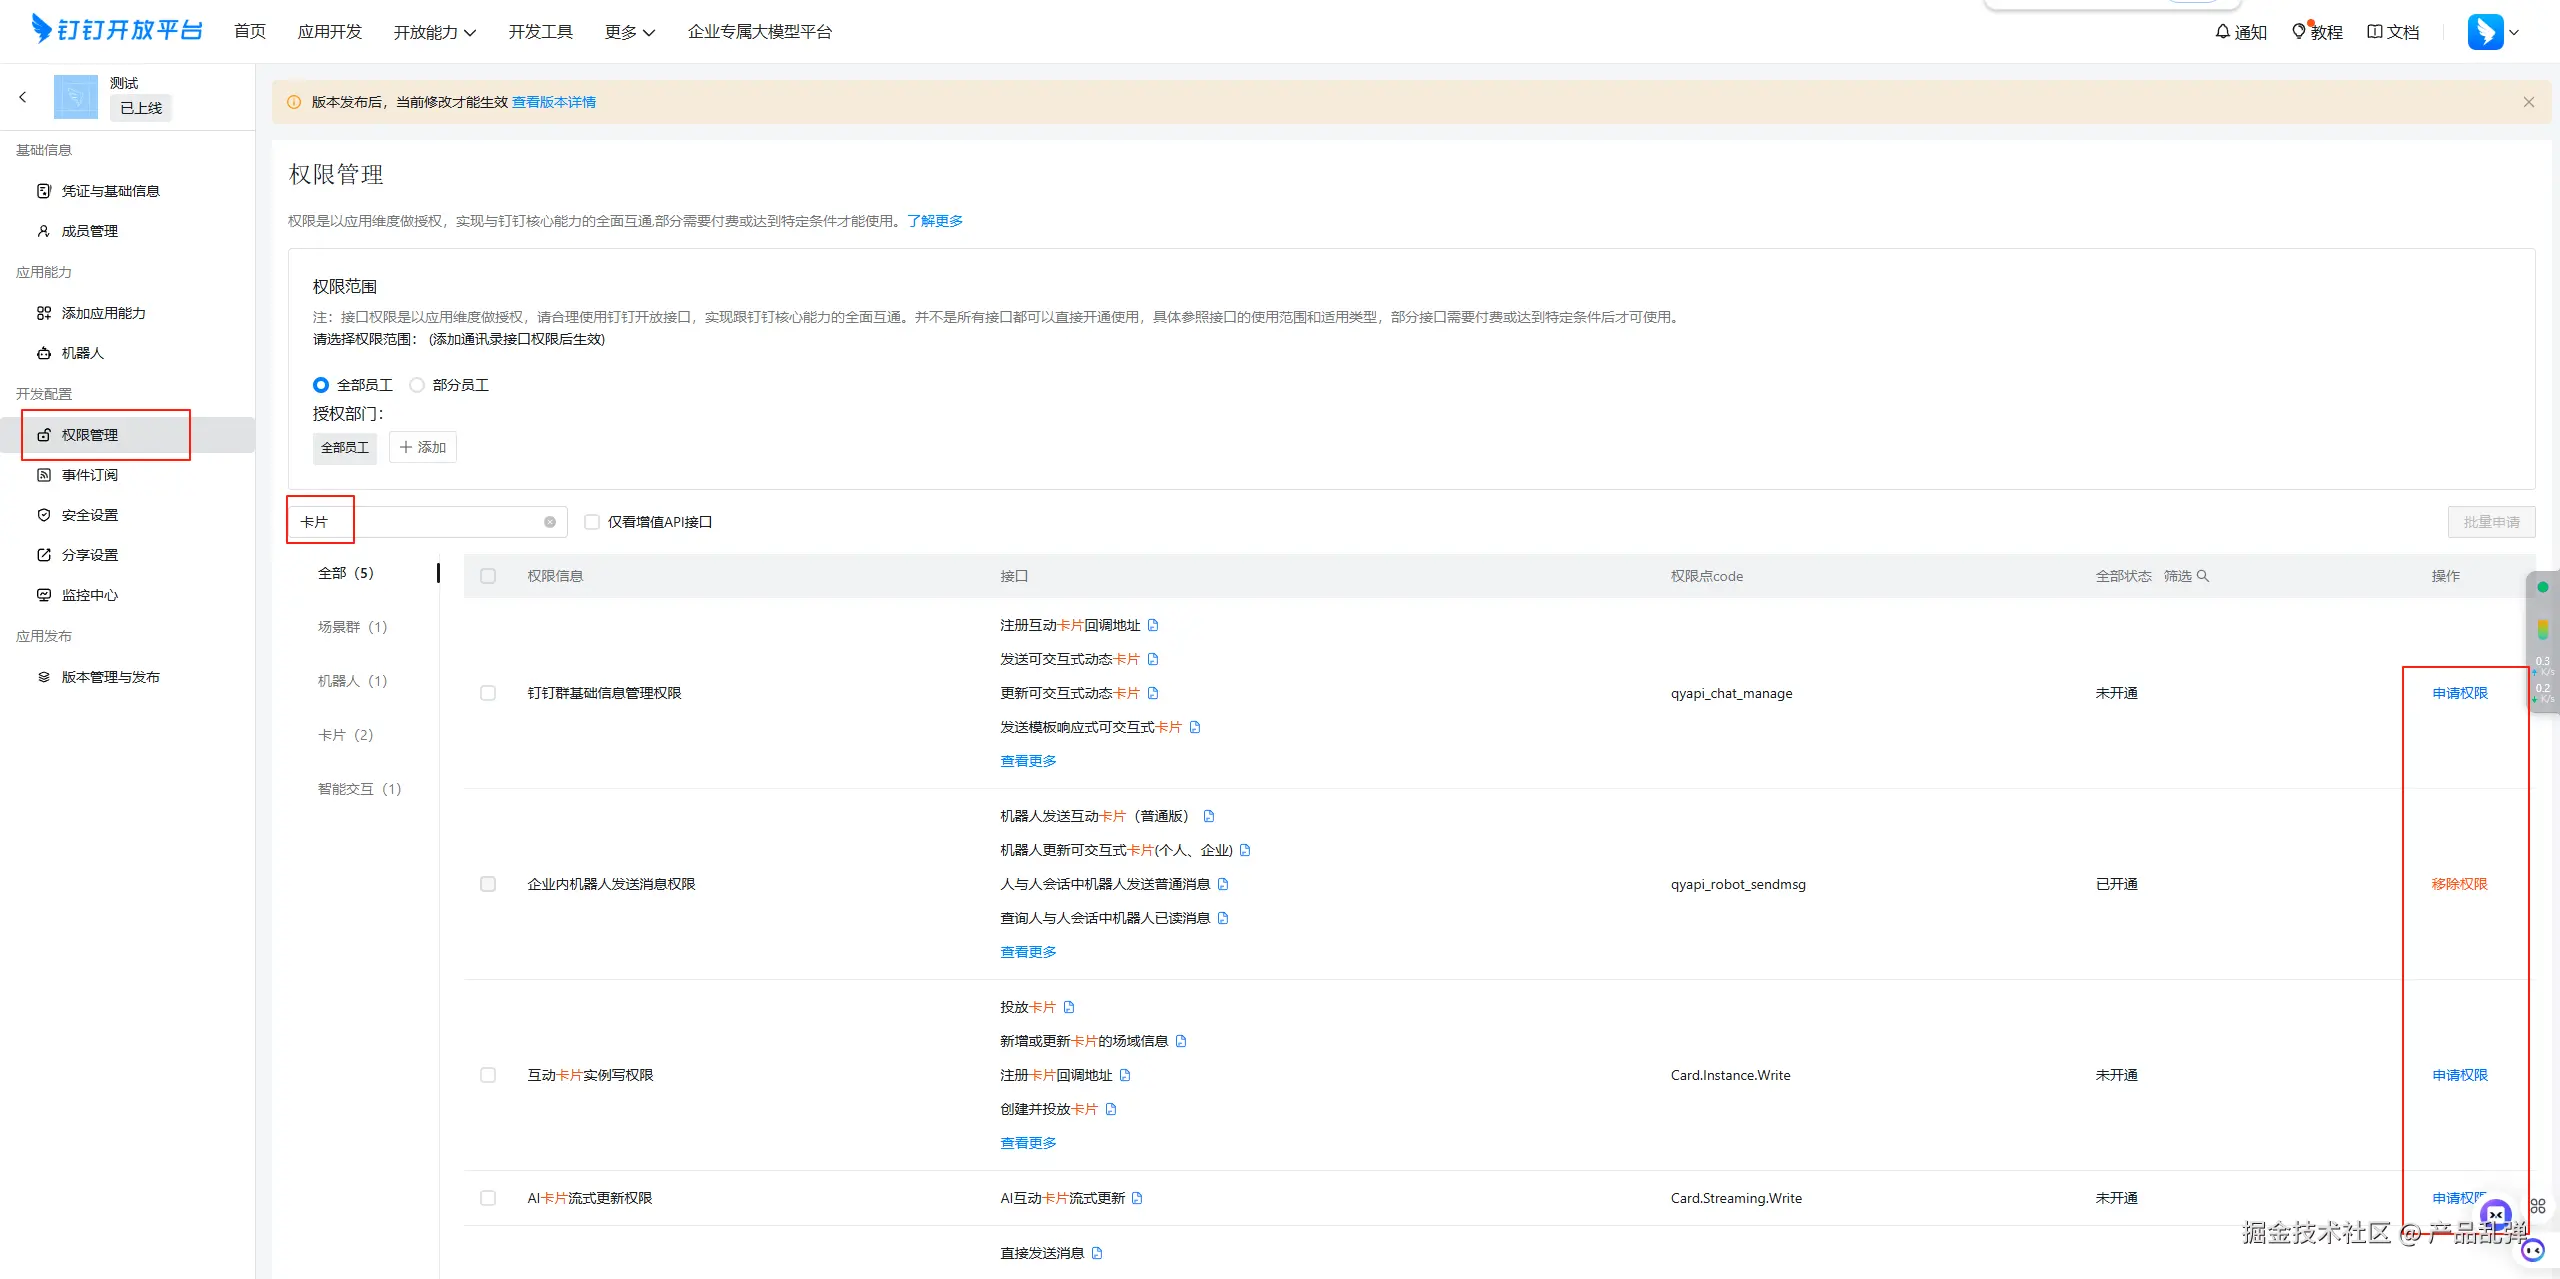Switch to the 卡片 (2) category tab
This screenshot has width=2560, height=1279.
pyautogui.click(x=345, y=735)
